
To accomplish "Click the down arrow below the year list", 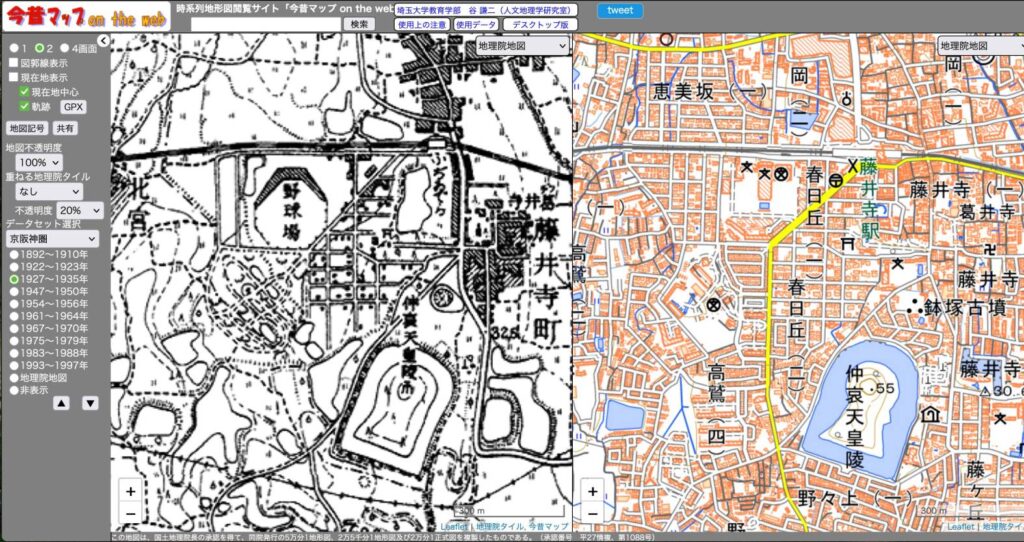I will (90, 403).
